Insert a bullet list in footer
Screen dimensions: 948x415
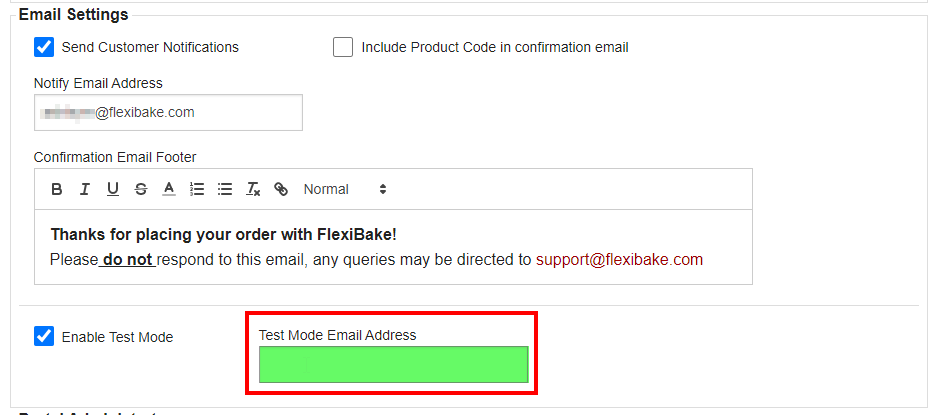click(x=225, y=189)
